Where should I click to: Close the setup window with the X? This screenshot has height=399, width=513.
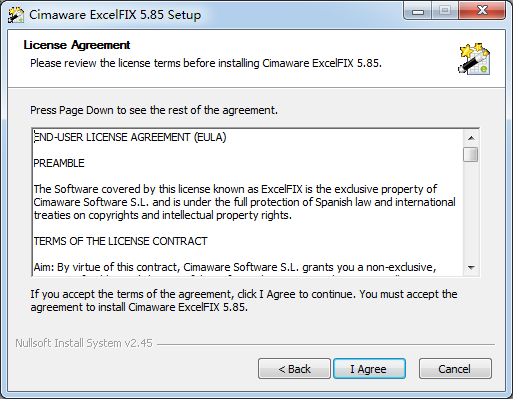coord(482,12)
